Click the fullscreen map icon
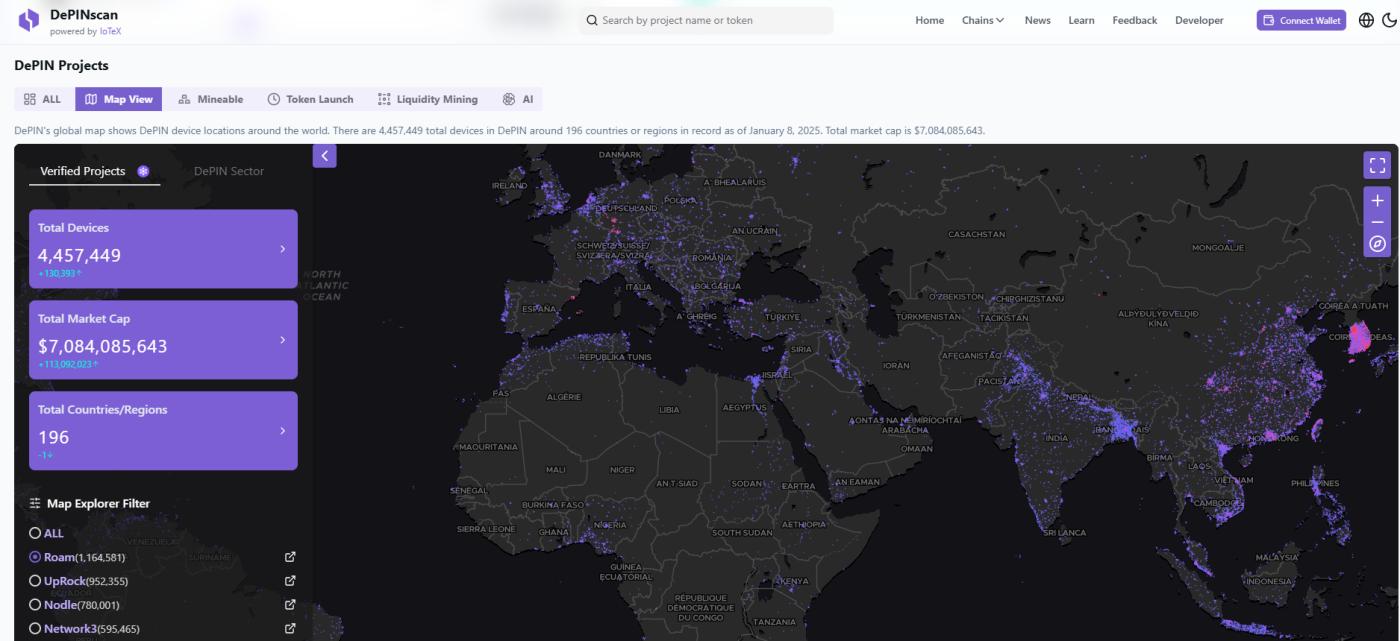Viewport: 1400px width, 641px height. (x=1377, y=165)
